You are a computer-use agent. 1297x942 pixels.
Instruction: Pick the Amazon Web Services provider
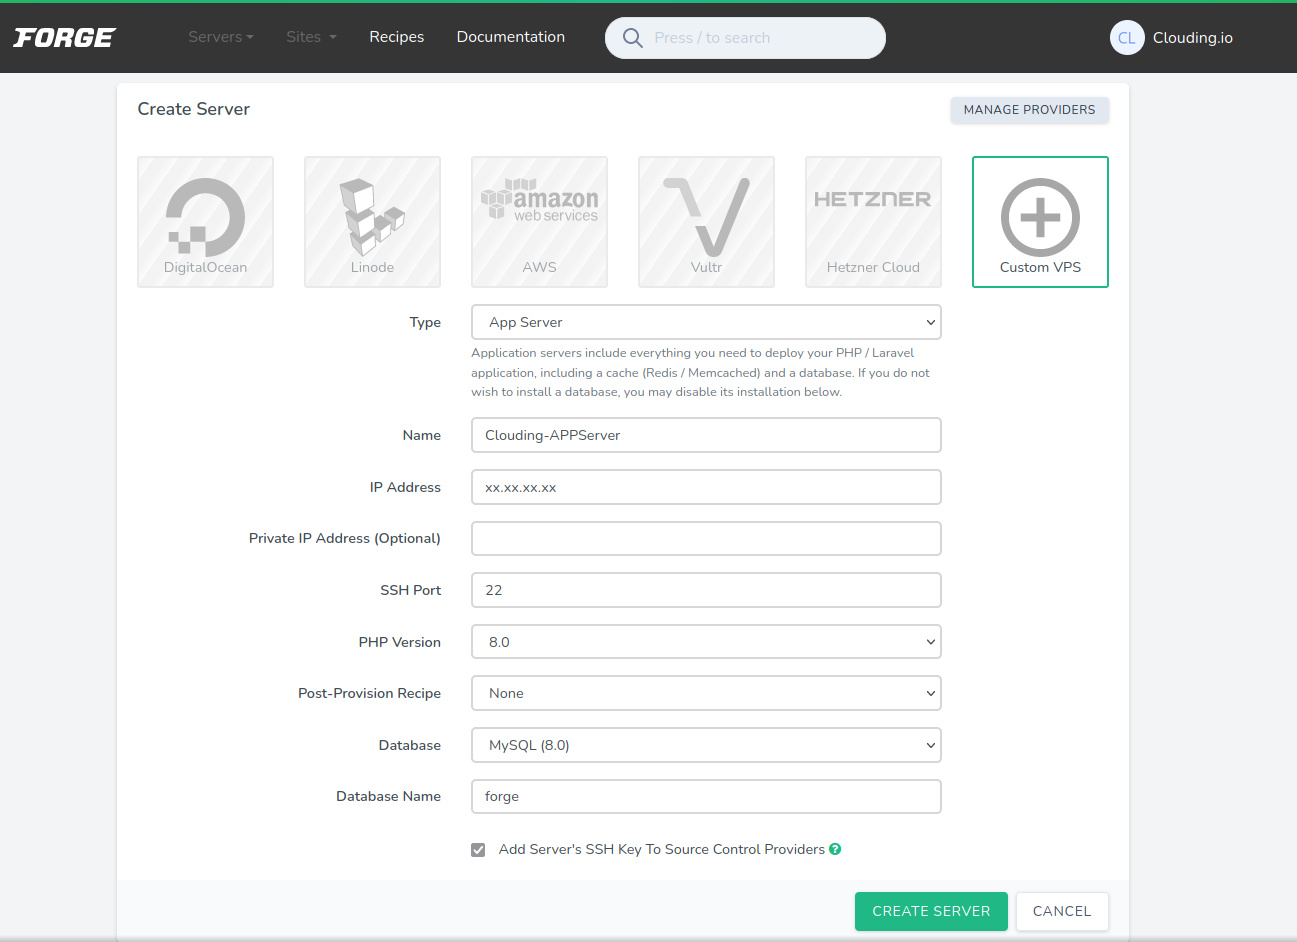pyautogui.click(x=539, y=222)
